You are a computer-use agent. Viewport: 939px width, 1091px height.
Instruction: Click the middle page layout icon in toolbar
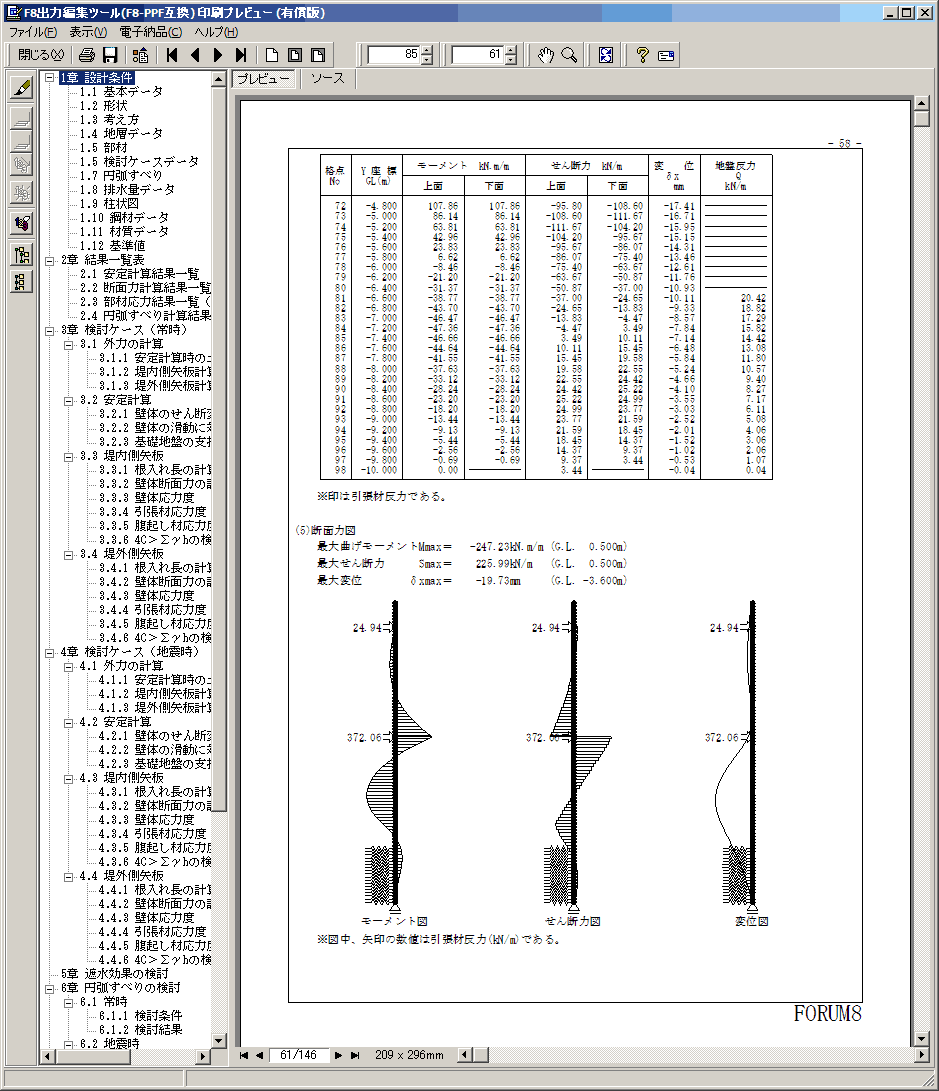(x=295, y=55)
